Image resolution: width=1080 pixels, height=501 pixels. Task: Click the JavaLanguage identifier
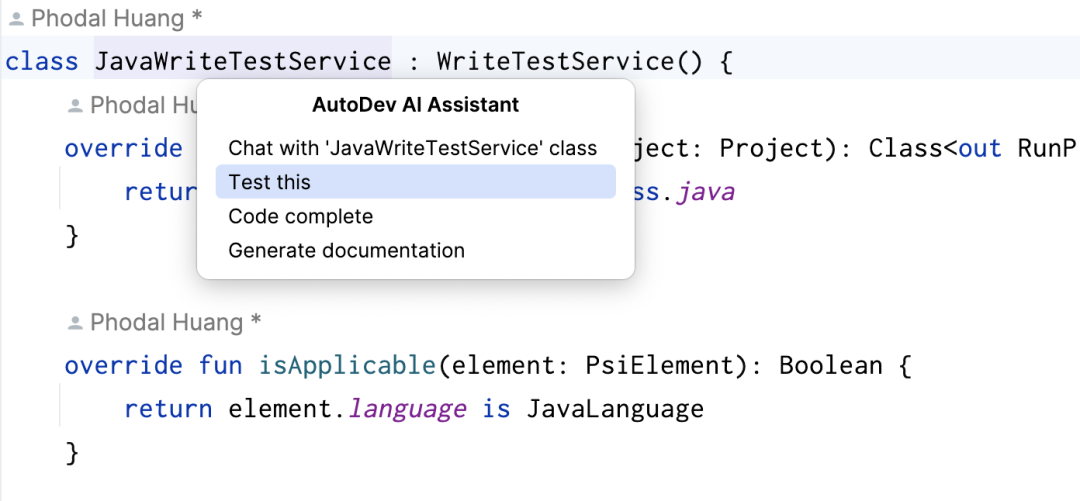[x=615, y=409]
